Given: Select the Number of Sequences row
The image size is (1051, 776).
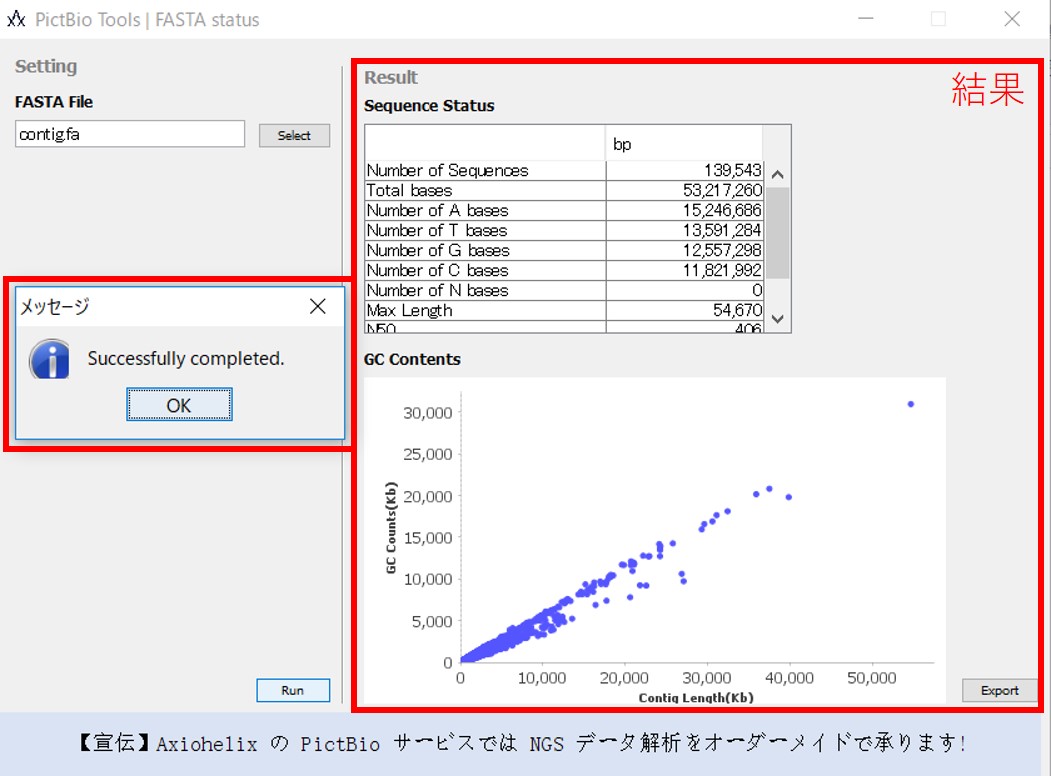Looking at the screenshot, I should pos(485,171).
